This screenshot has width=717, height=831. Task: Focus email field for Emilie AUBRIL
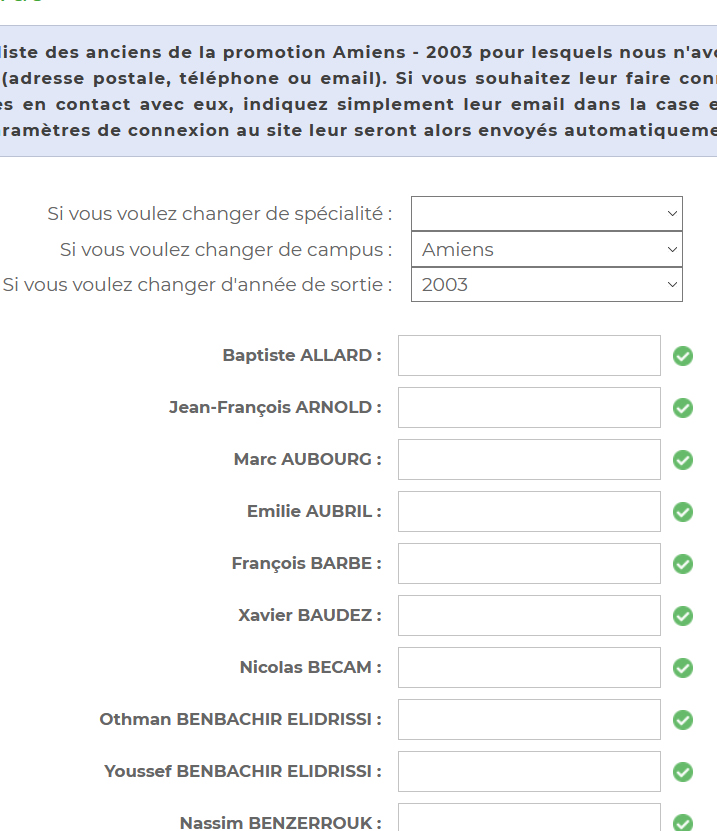click(x=529, y=512)
